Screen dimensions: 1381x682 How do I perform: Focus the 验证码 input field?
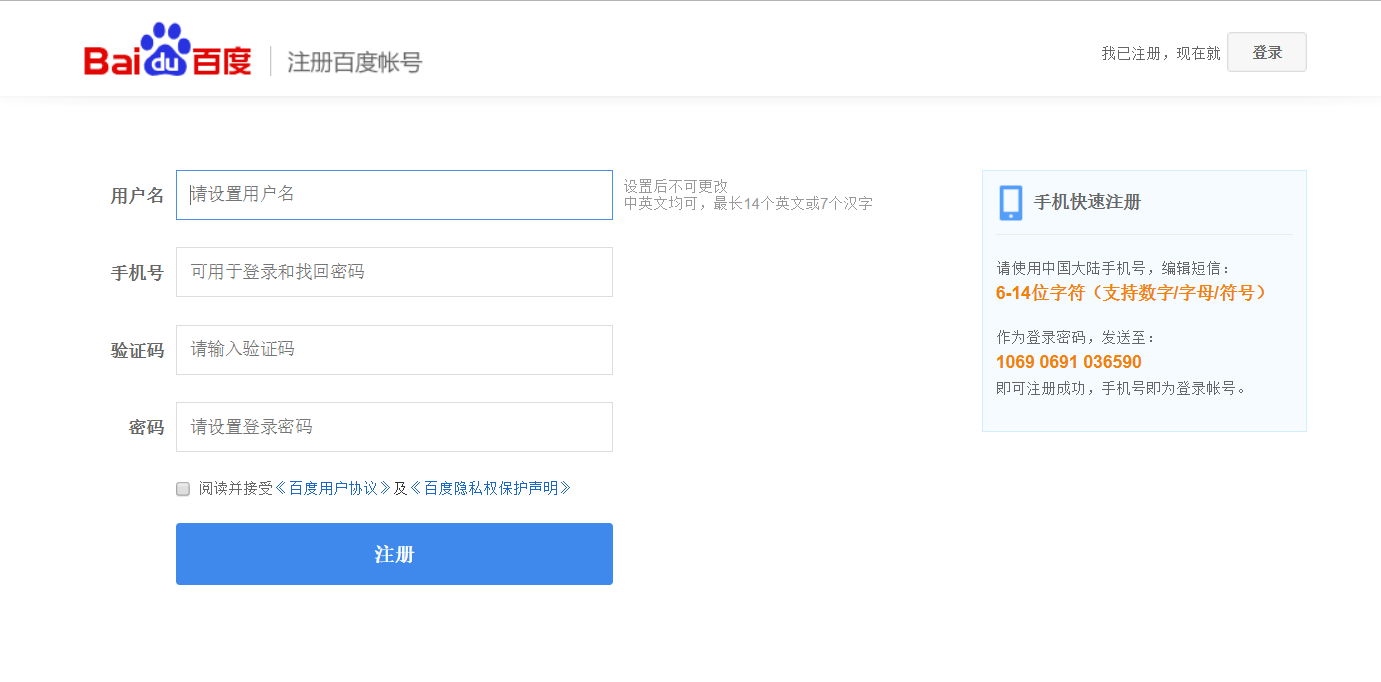click(394, 350)
